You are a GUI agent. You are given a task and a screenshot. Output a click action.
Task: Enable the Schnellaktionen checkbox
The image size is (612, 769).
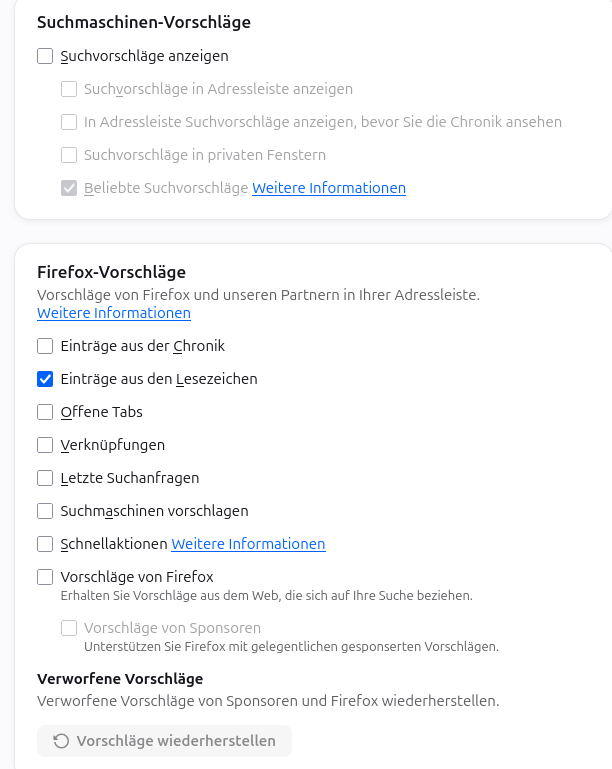tap(45, 543)
